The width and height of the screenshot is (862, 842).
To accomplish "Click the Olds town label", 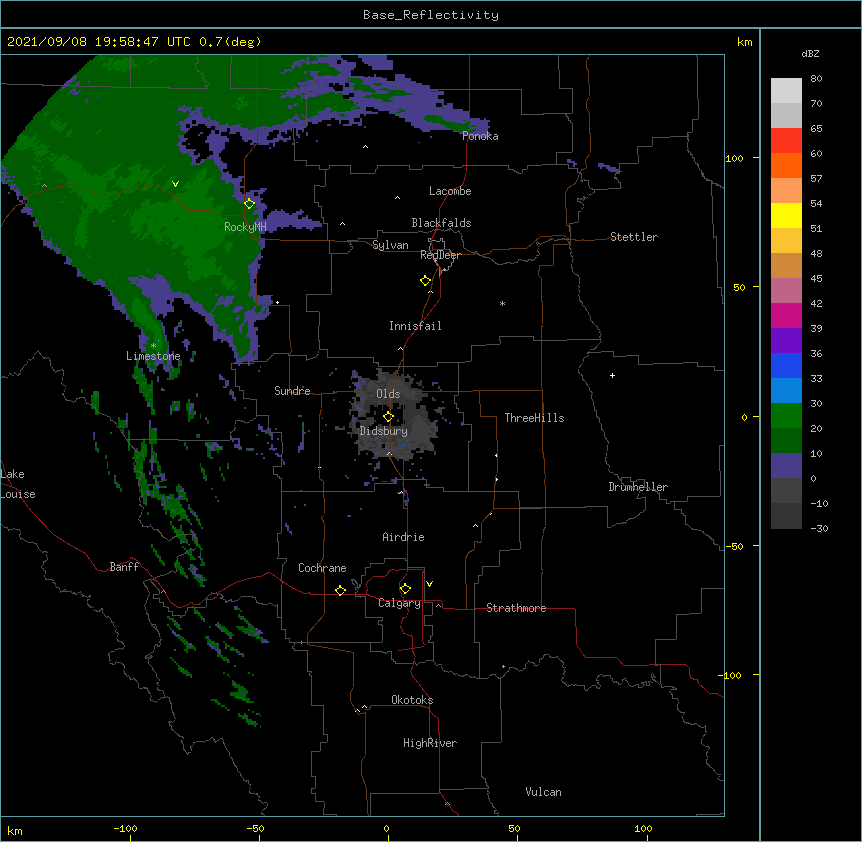I will click(388, 394).
